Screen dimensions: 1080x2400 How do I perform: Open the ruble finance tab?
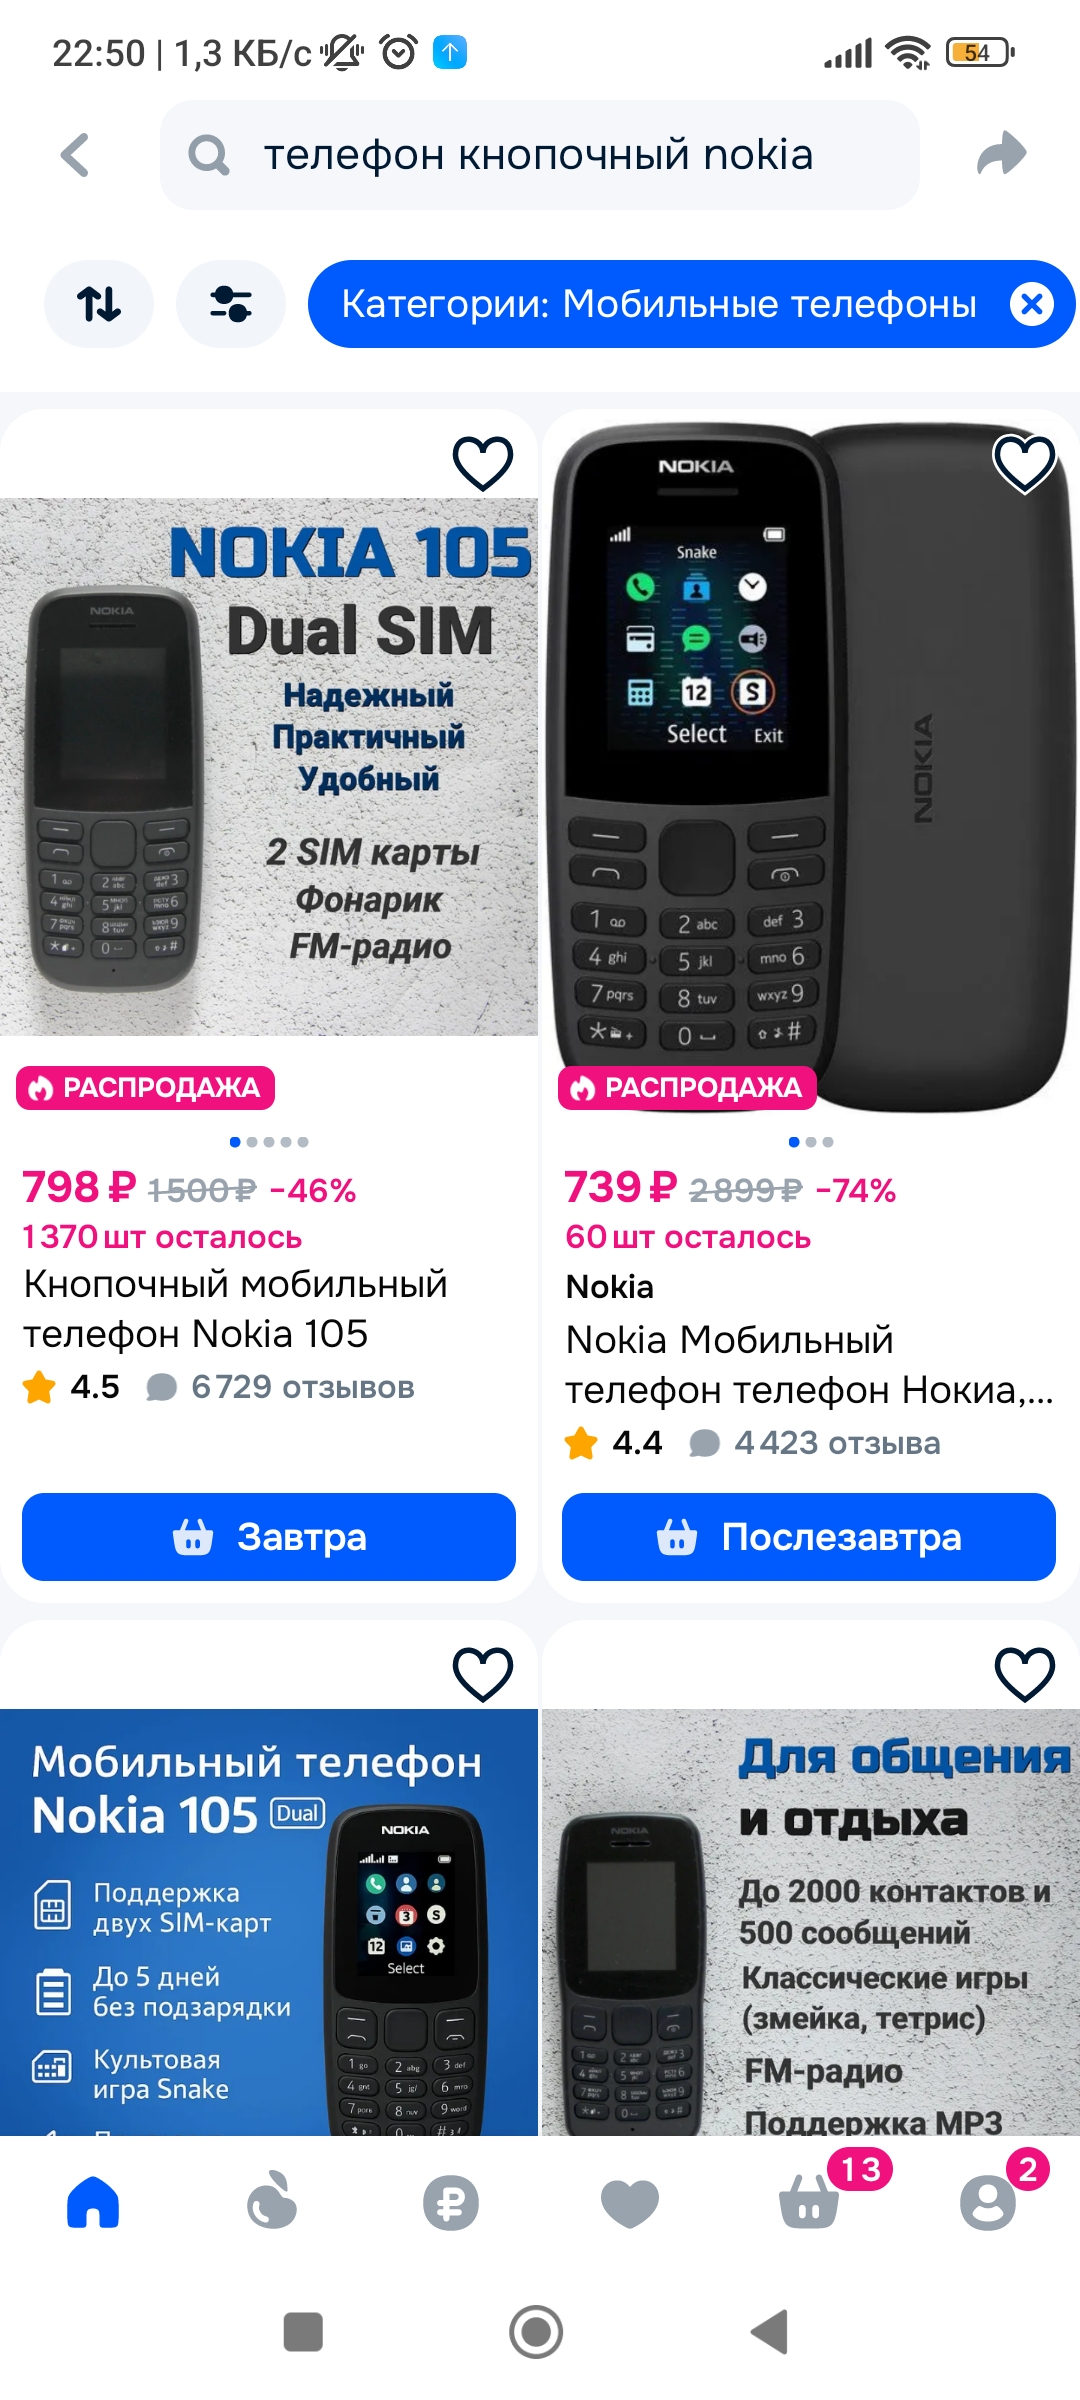pos(451,2203)
